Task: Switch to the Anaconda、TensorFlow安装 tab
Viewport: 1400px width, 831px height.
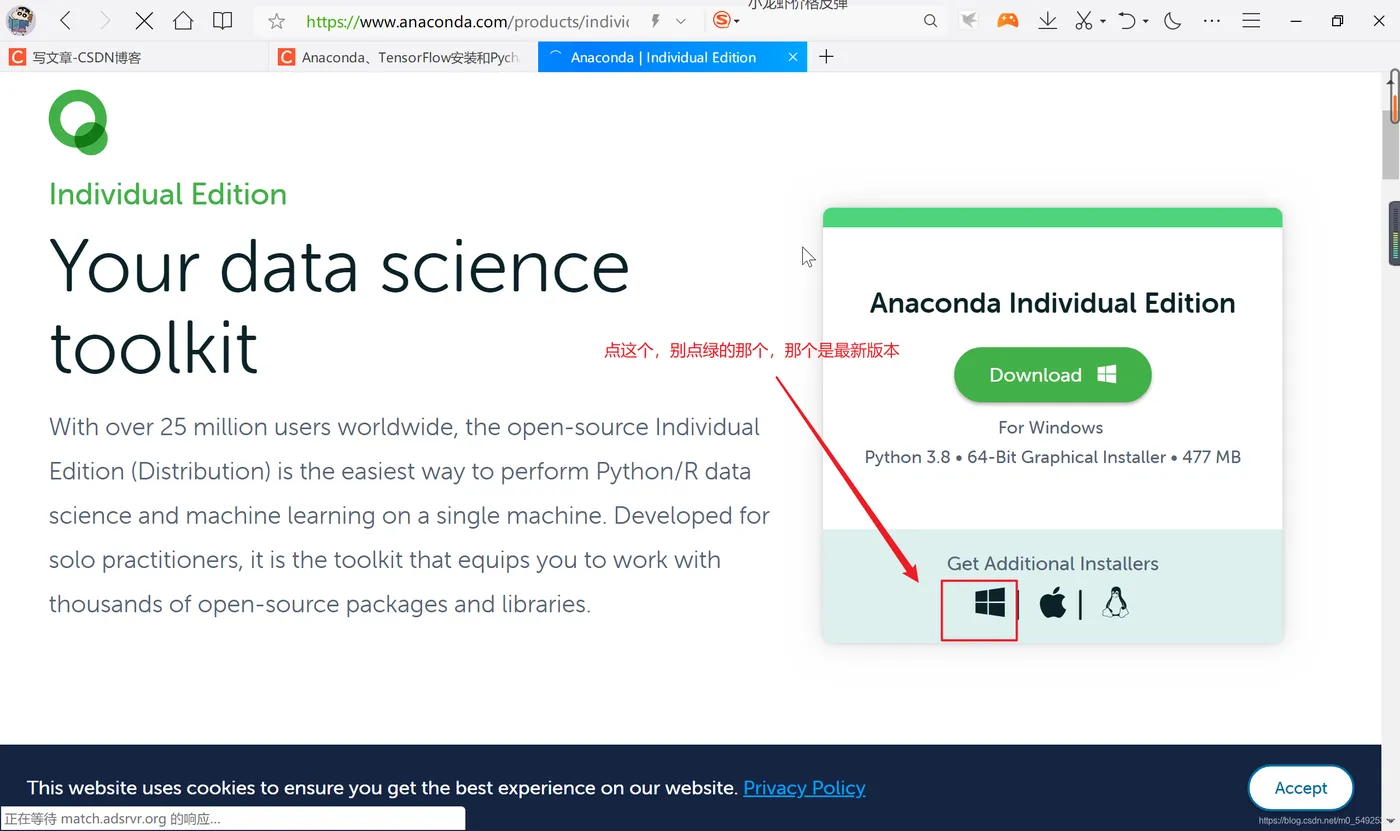Action: point(410,57)
